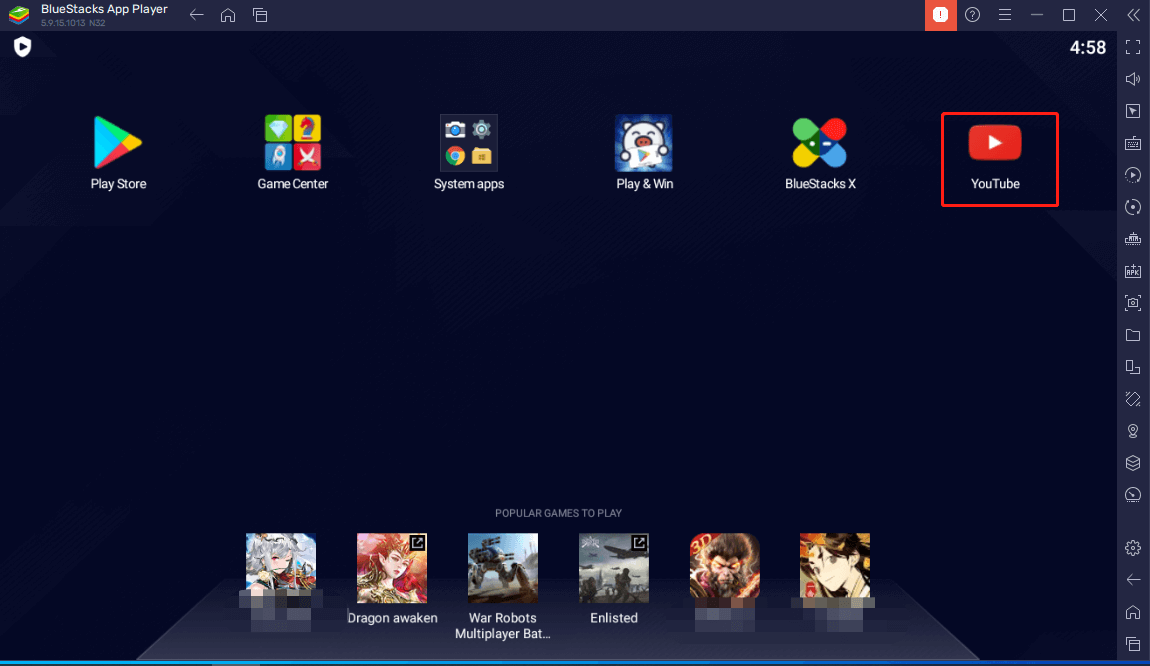Image resolution: width=1150 pixels, height=666 pixels.
Task: Click the shield play icon at top left
Action: (23, 47)
